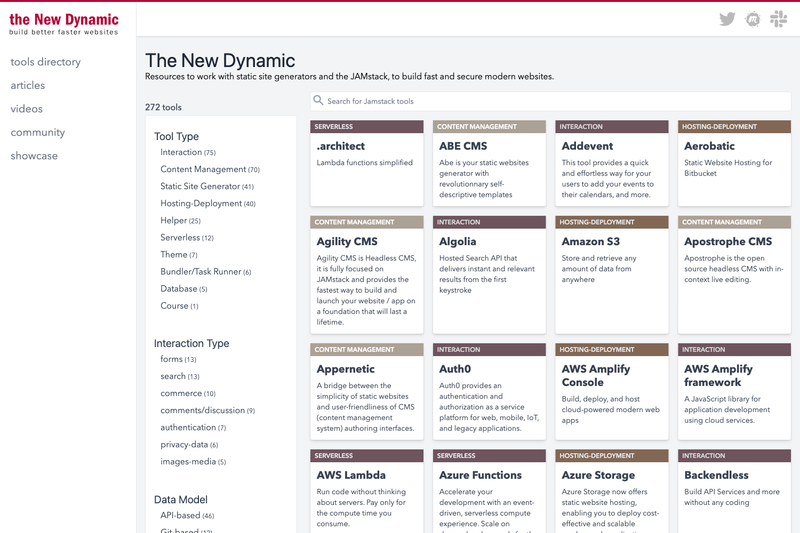Viewport: 800px width, 533px height.
Task: Filter interaction type search (13)
Action: coord(180,376)
